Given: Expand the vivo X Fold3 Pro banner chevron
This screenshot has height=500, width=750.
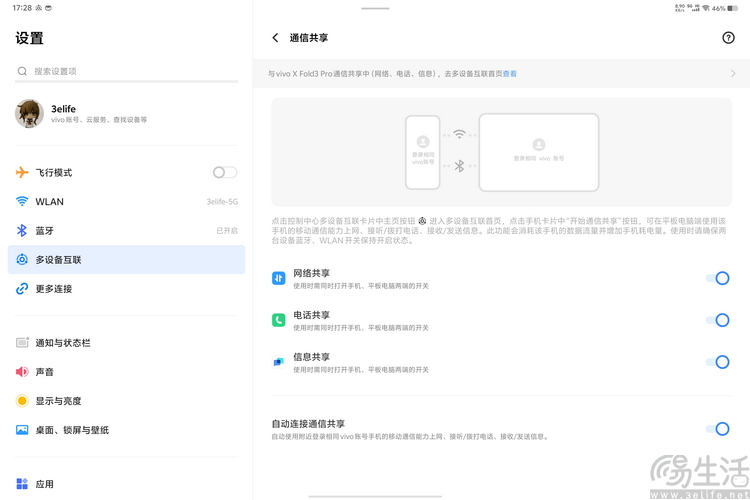Looking at the screenshot, I should pos(733,74).
